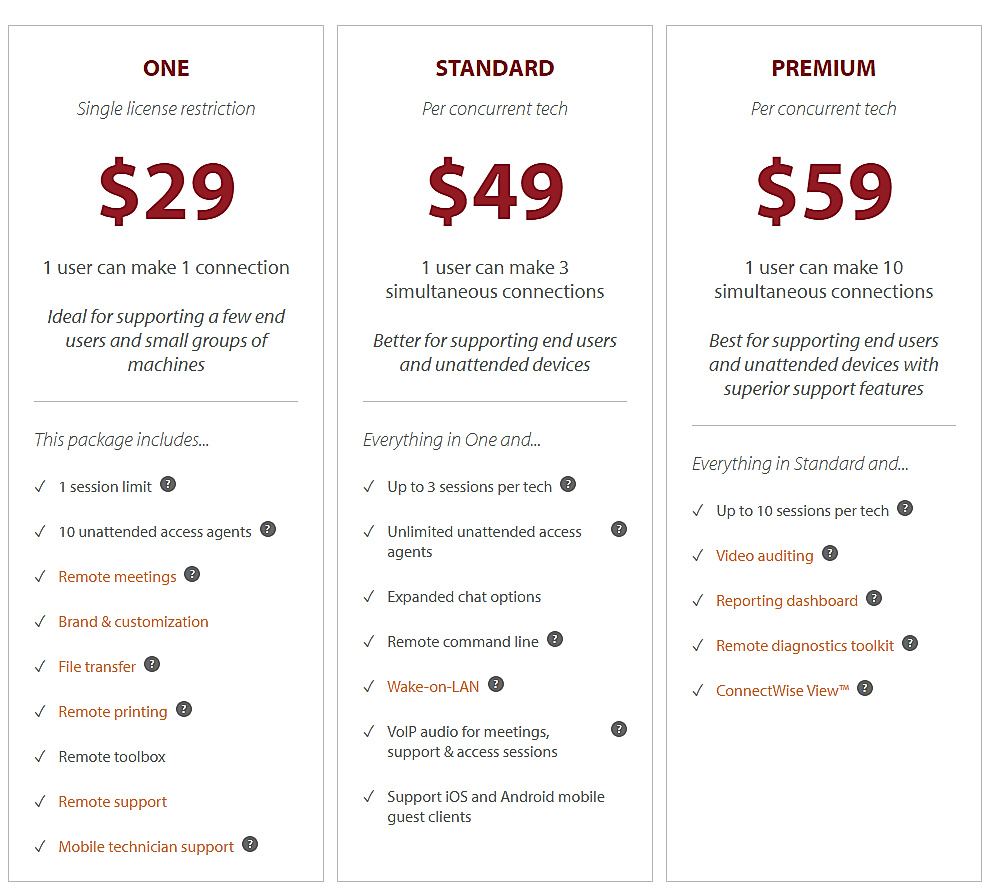Open the Remote meetings feature link
This screenshot has width=1004, height=894.
[x=116, y=576]
